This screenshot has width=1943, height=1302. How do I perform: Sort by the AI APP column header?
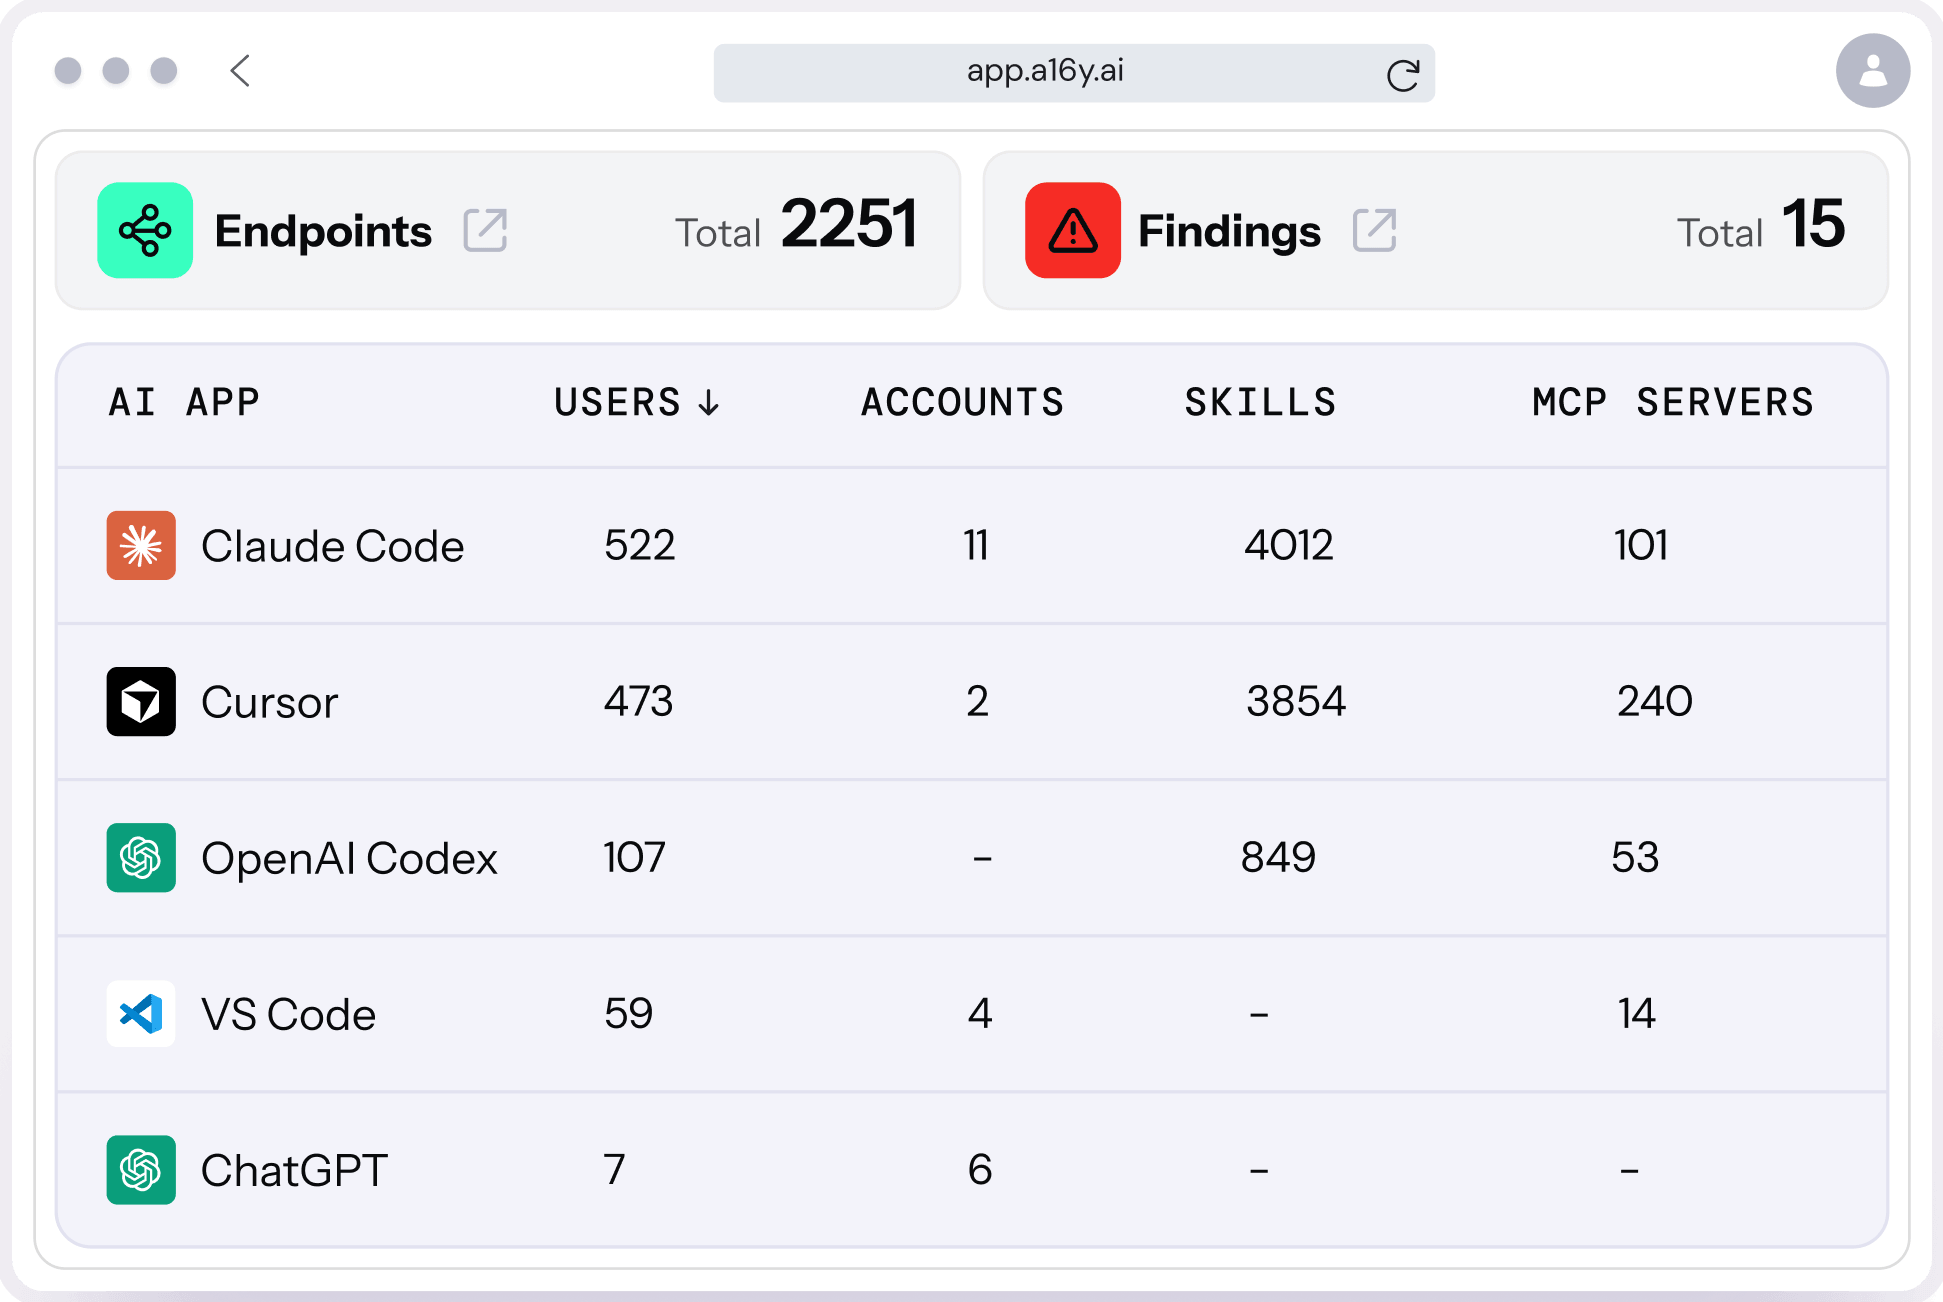(184, 402)
